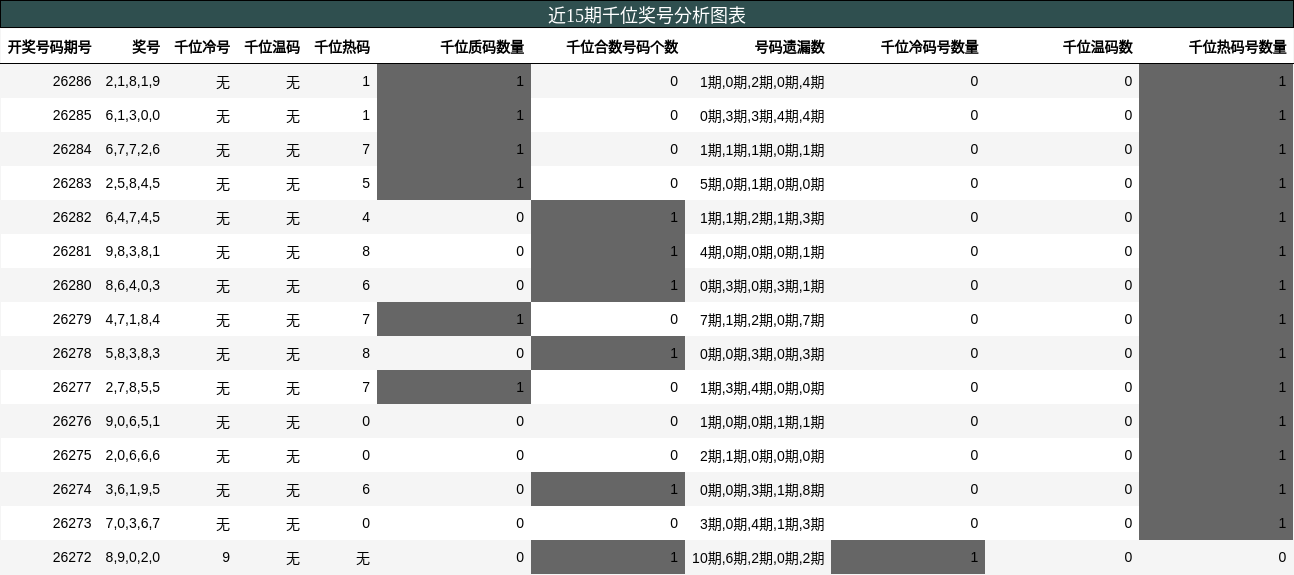Click omission cell 4期,0期,0期,0期,1期
Viewport: 1294px width, 575px height.
click(762, 252)
